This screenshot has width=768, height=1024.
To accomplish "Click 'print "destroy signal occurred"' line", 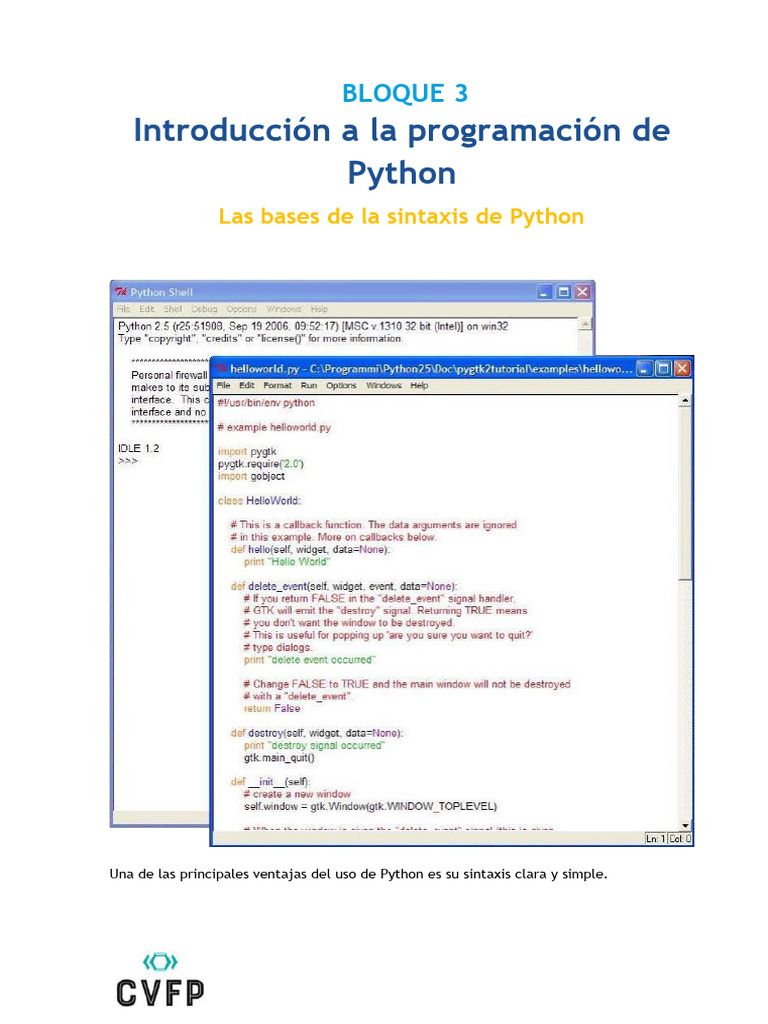I will click(314, 746).
